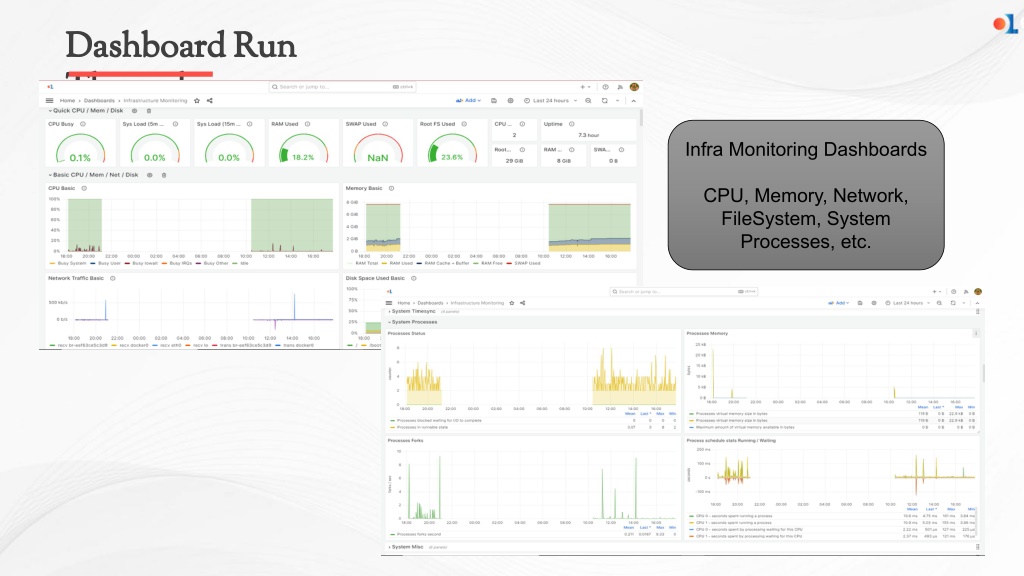1024x576 pixels.
Task: Open user avatar in lower window
Action: pos(978,292)
